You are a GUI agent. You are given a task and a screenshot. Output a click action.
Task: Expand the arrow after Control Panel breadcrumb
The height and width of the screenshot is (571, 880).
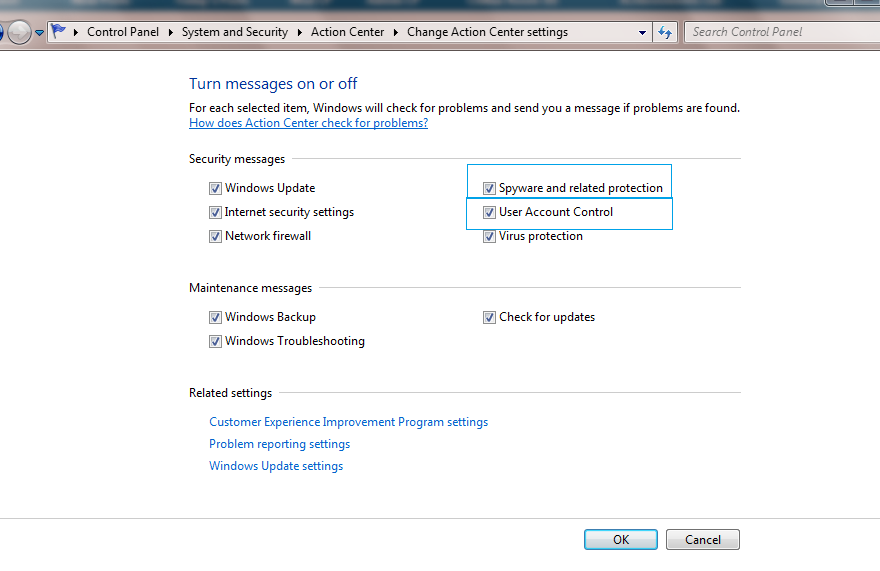click(x=171, y=33)
